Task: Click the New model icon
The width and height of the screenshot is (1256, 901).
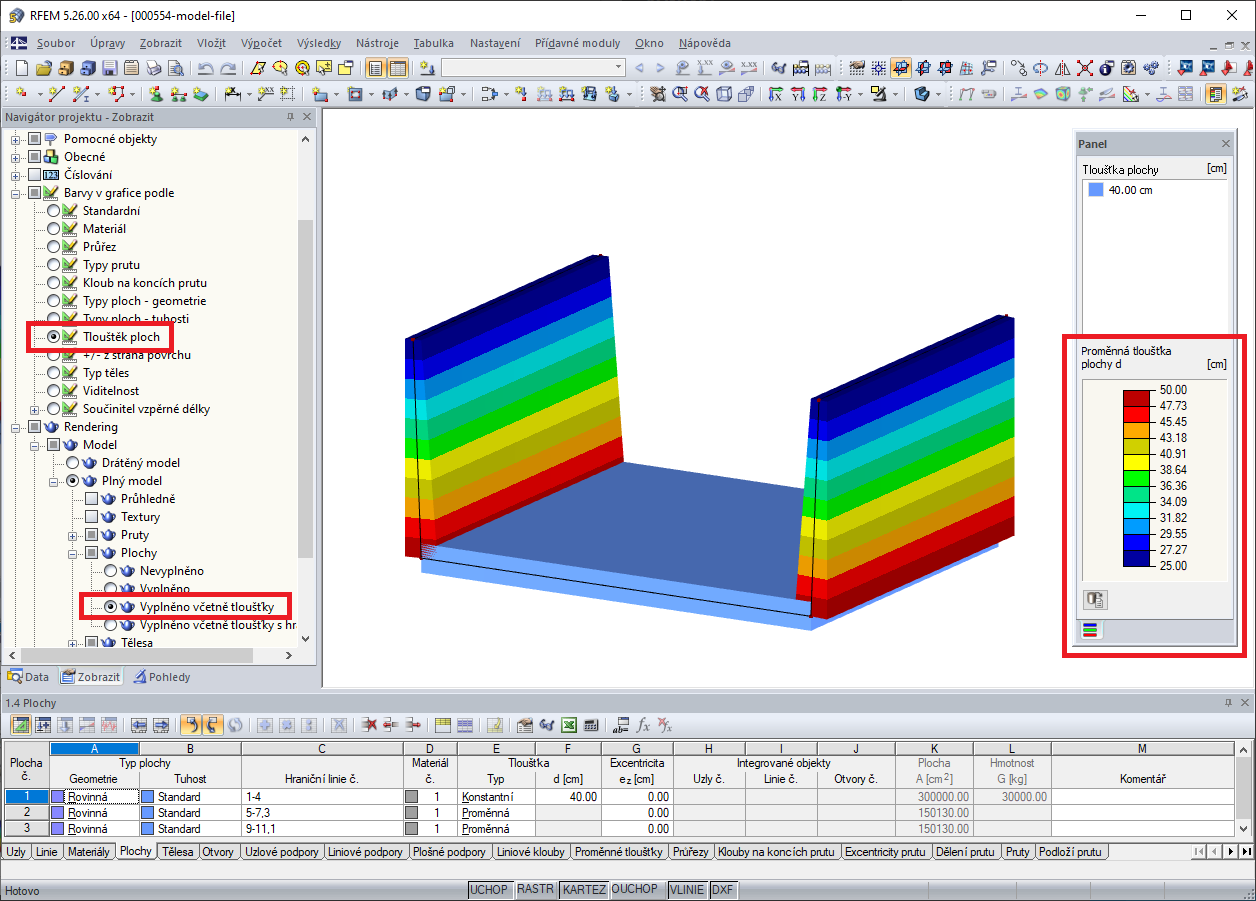Action: (x=21, y=68)
